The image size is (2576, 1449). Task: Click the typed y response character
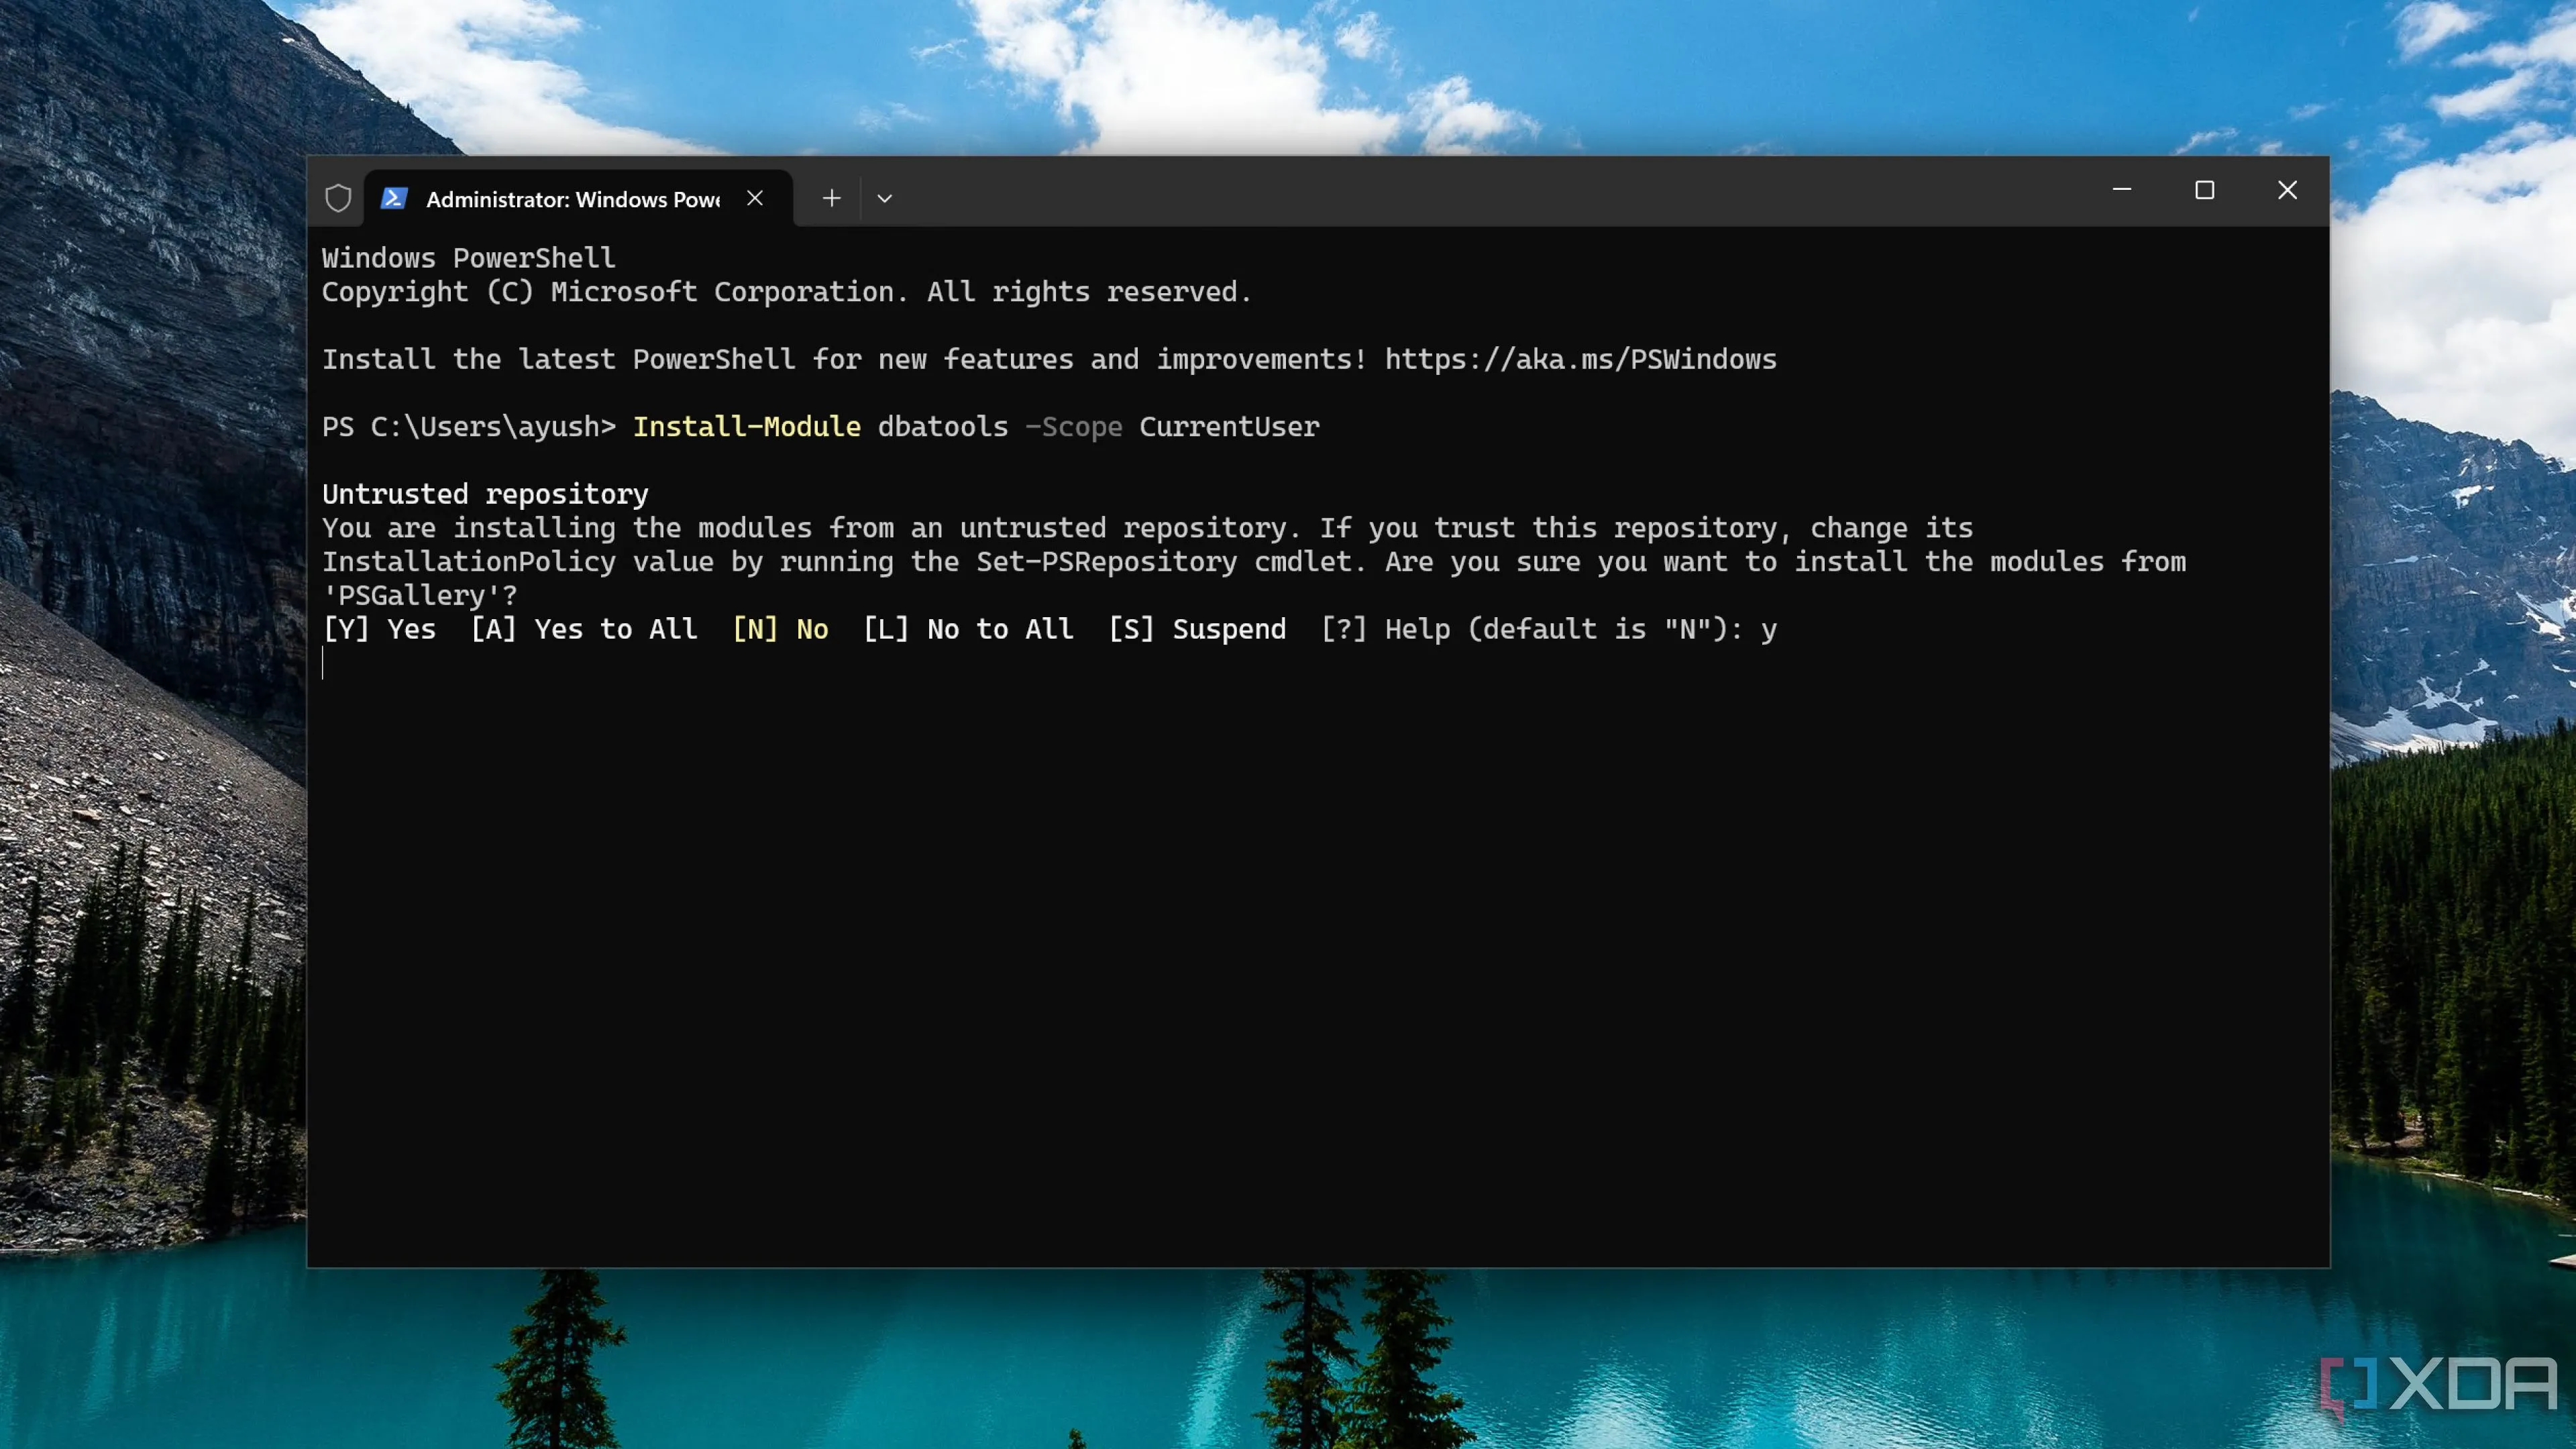(1772, 629)
